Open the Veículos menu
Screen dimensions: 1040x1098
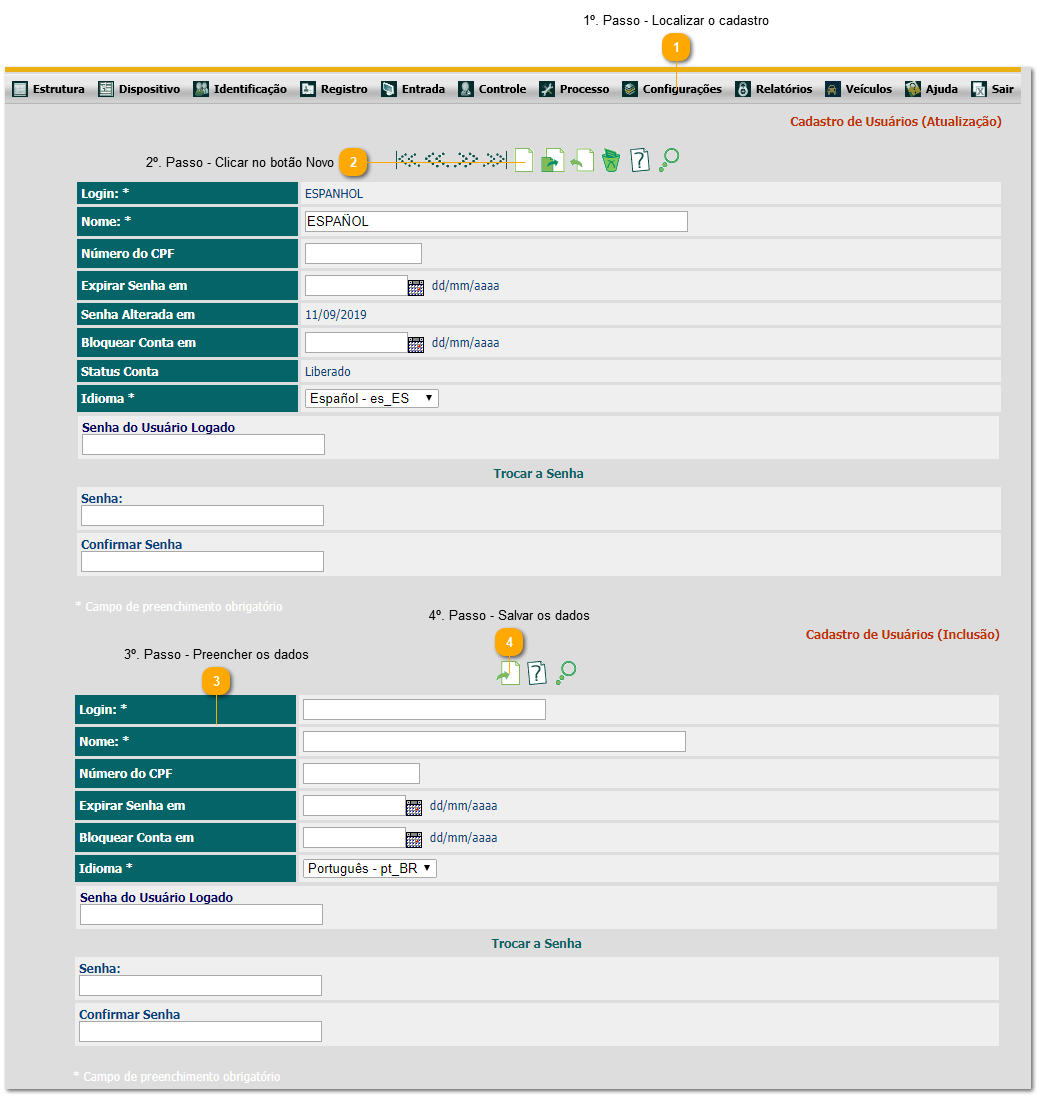coord(859,89)
